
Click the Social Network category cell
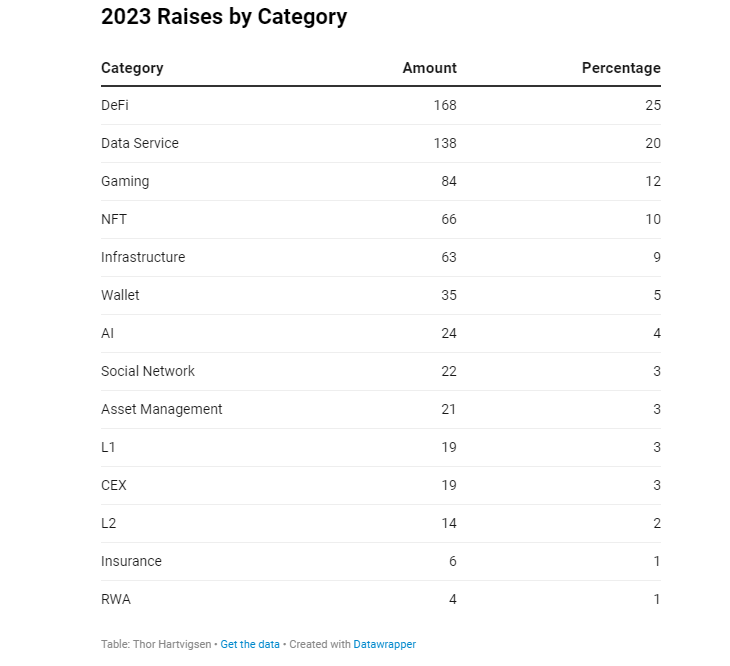pyautogui.click(x=148, y=371)
